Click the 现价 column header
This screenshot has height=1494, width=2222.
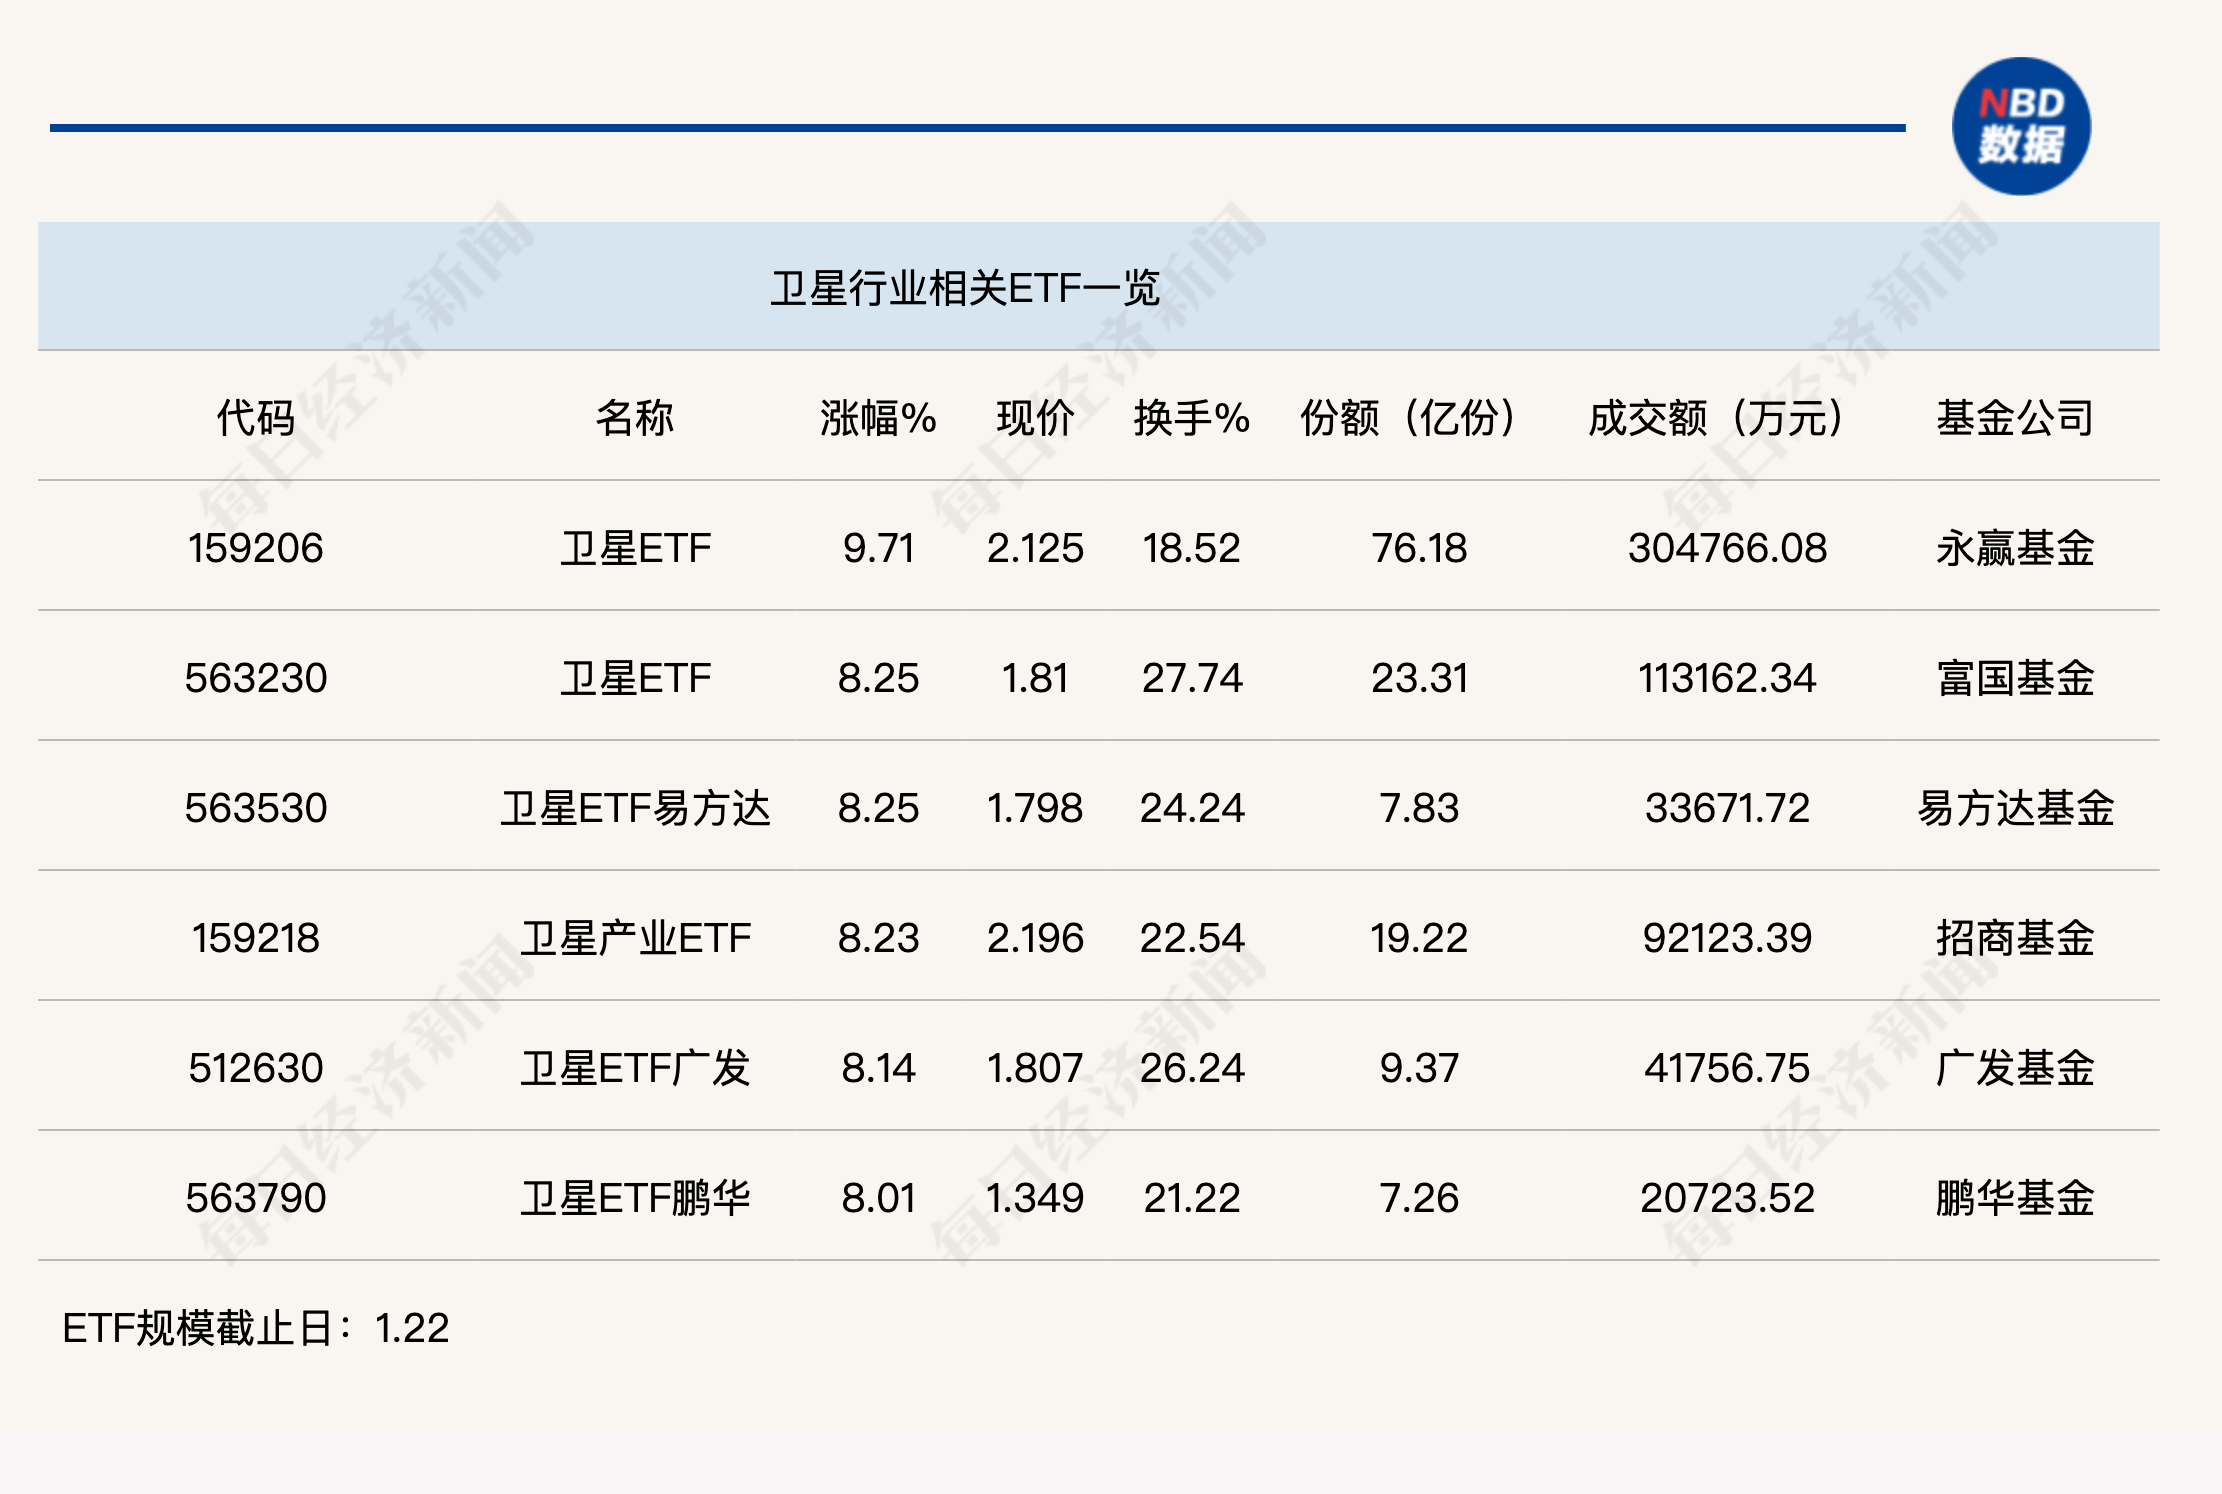(x=1035, y=418)
